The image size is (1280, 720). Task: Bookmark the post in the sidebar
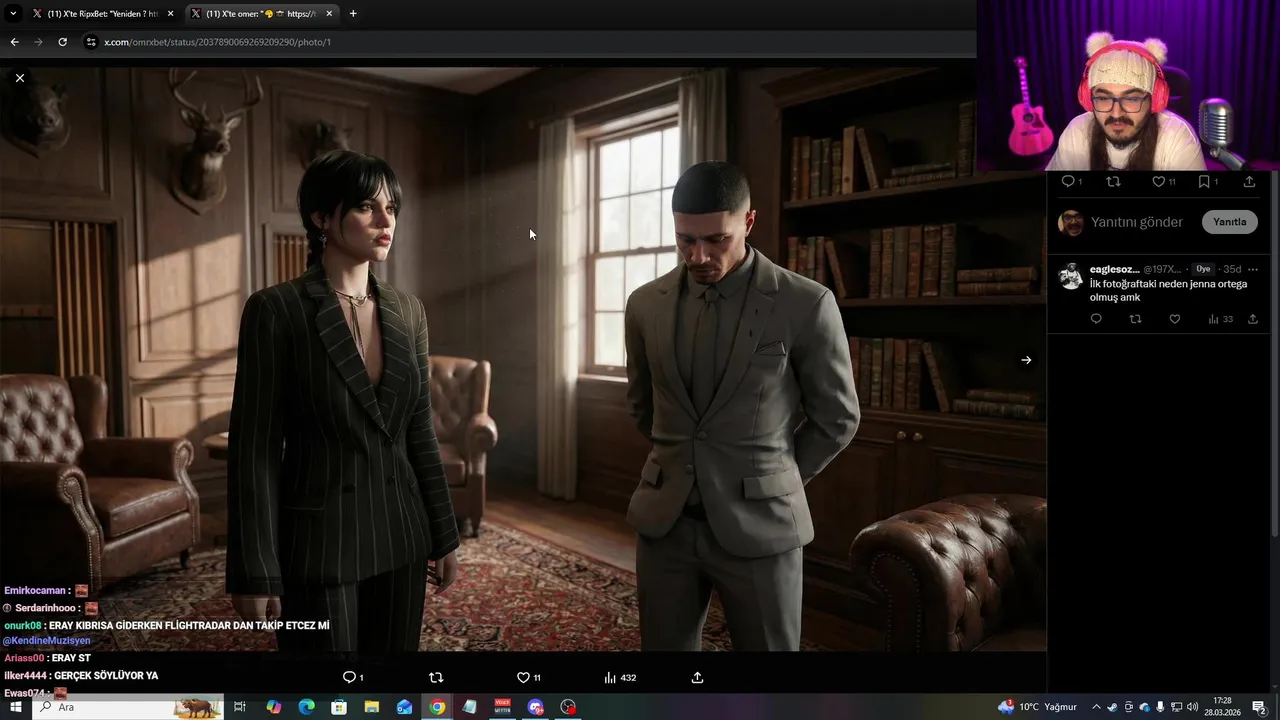pos(1205,181)
